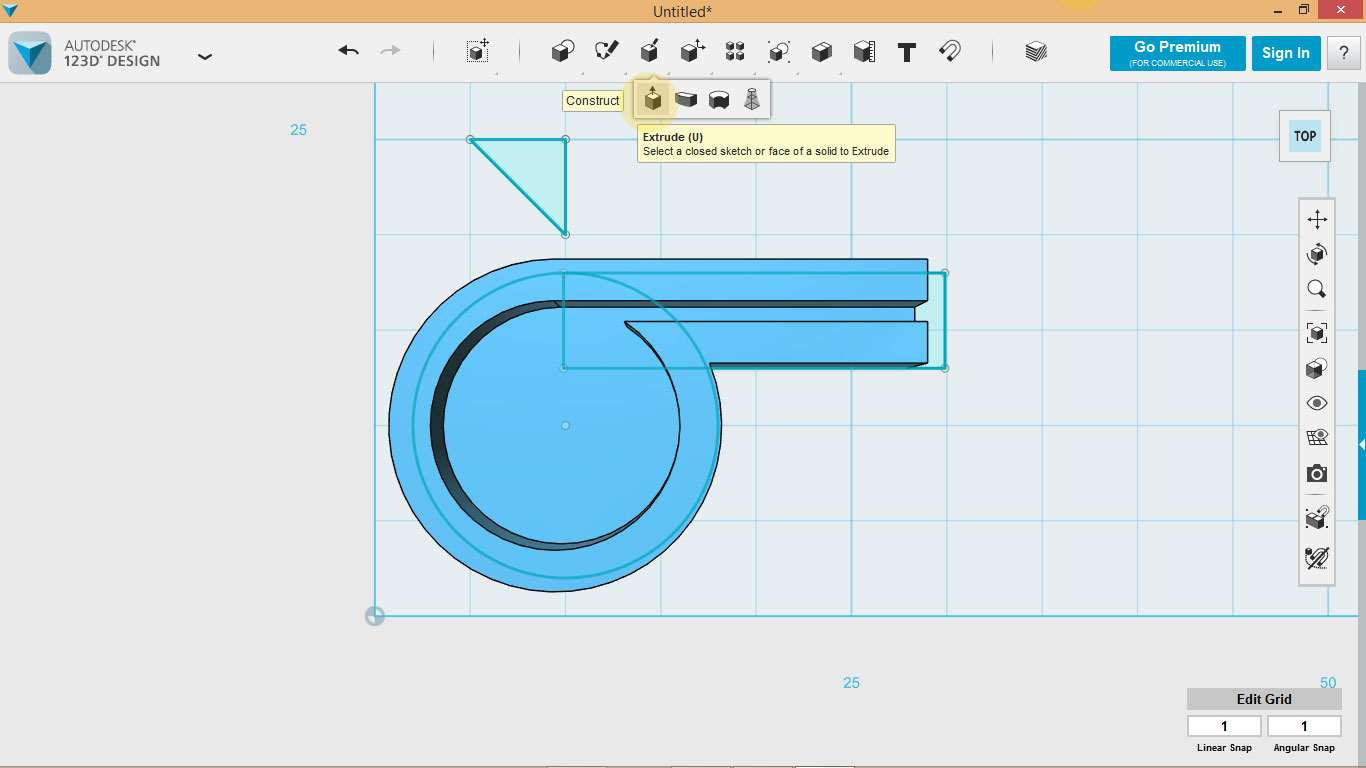Expand the app menu chevron near 123D logo

click(x=205, y=57)
